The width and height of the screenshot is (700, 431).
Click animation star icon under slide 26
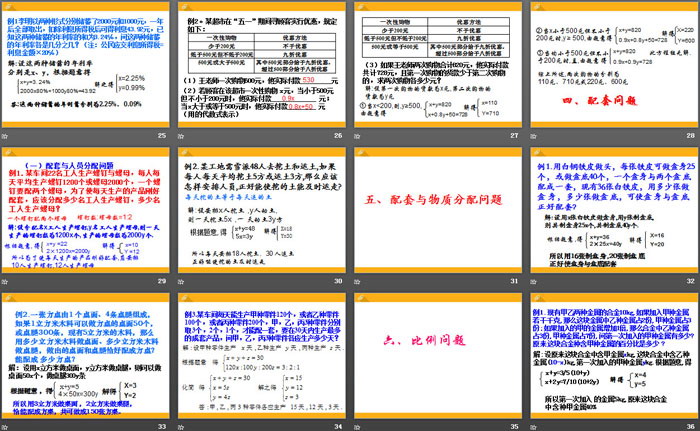tap(181, 136)
